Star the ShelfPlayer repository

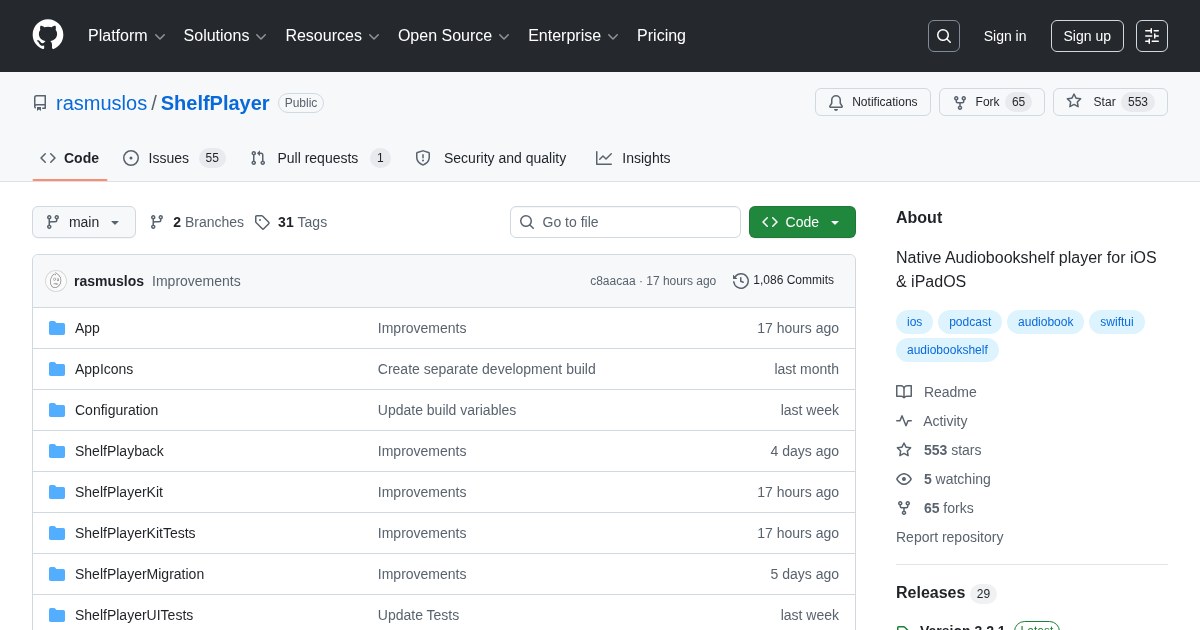coord(1110,102)
